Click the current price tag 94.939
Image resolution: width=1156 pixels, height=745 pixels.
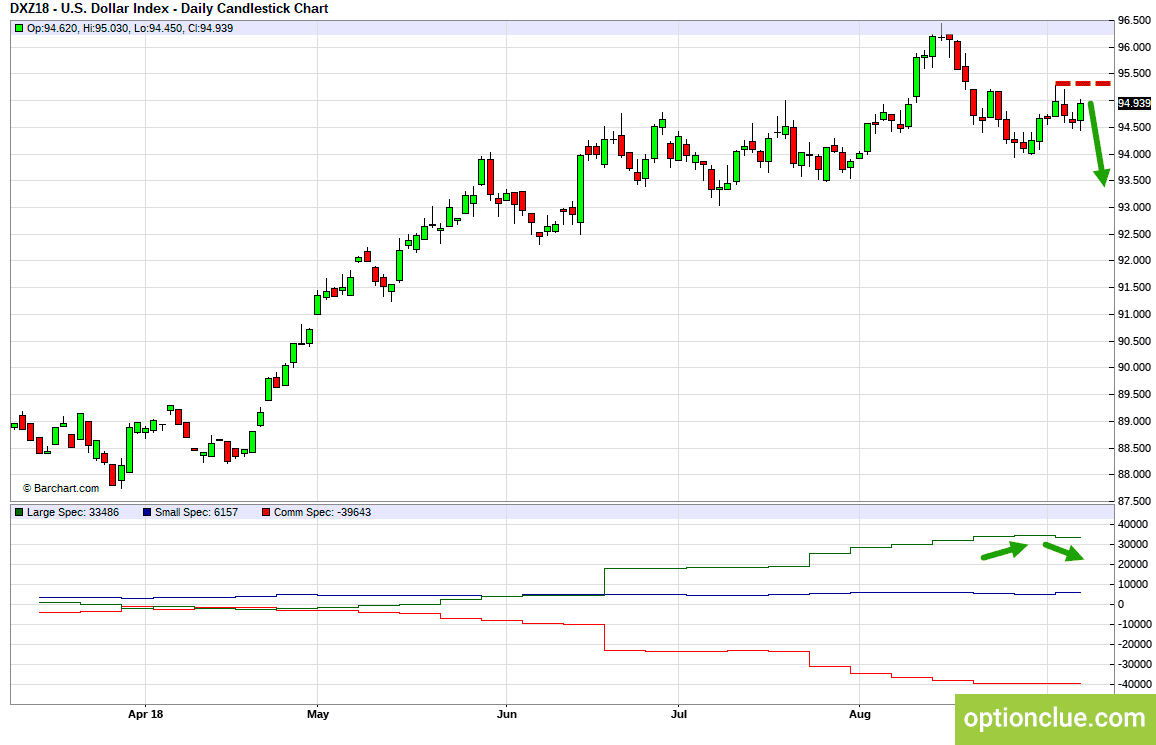(1134, 103)
